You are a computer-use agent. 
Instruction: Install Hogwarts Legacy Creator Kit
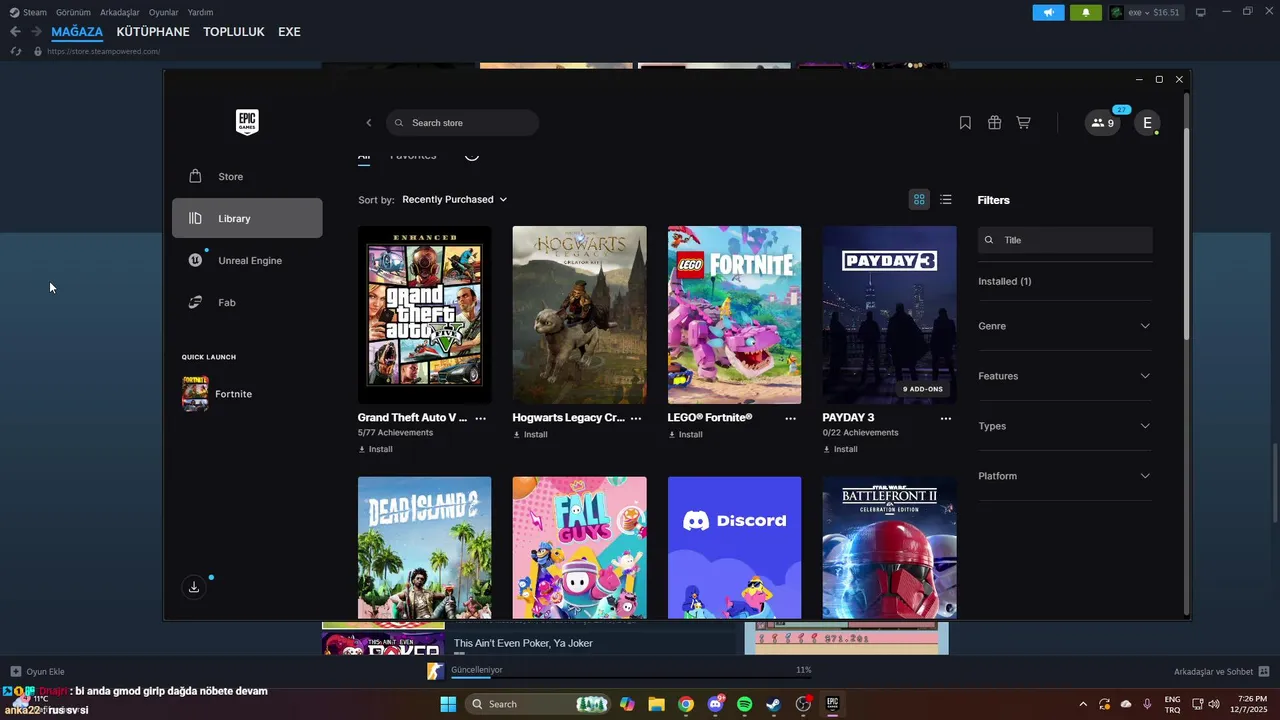(530, 434)
